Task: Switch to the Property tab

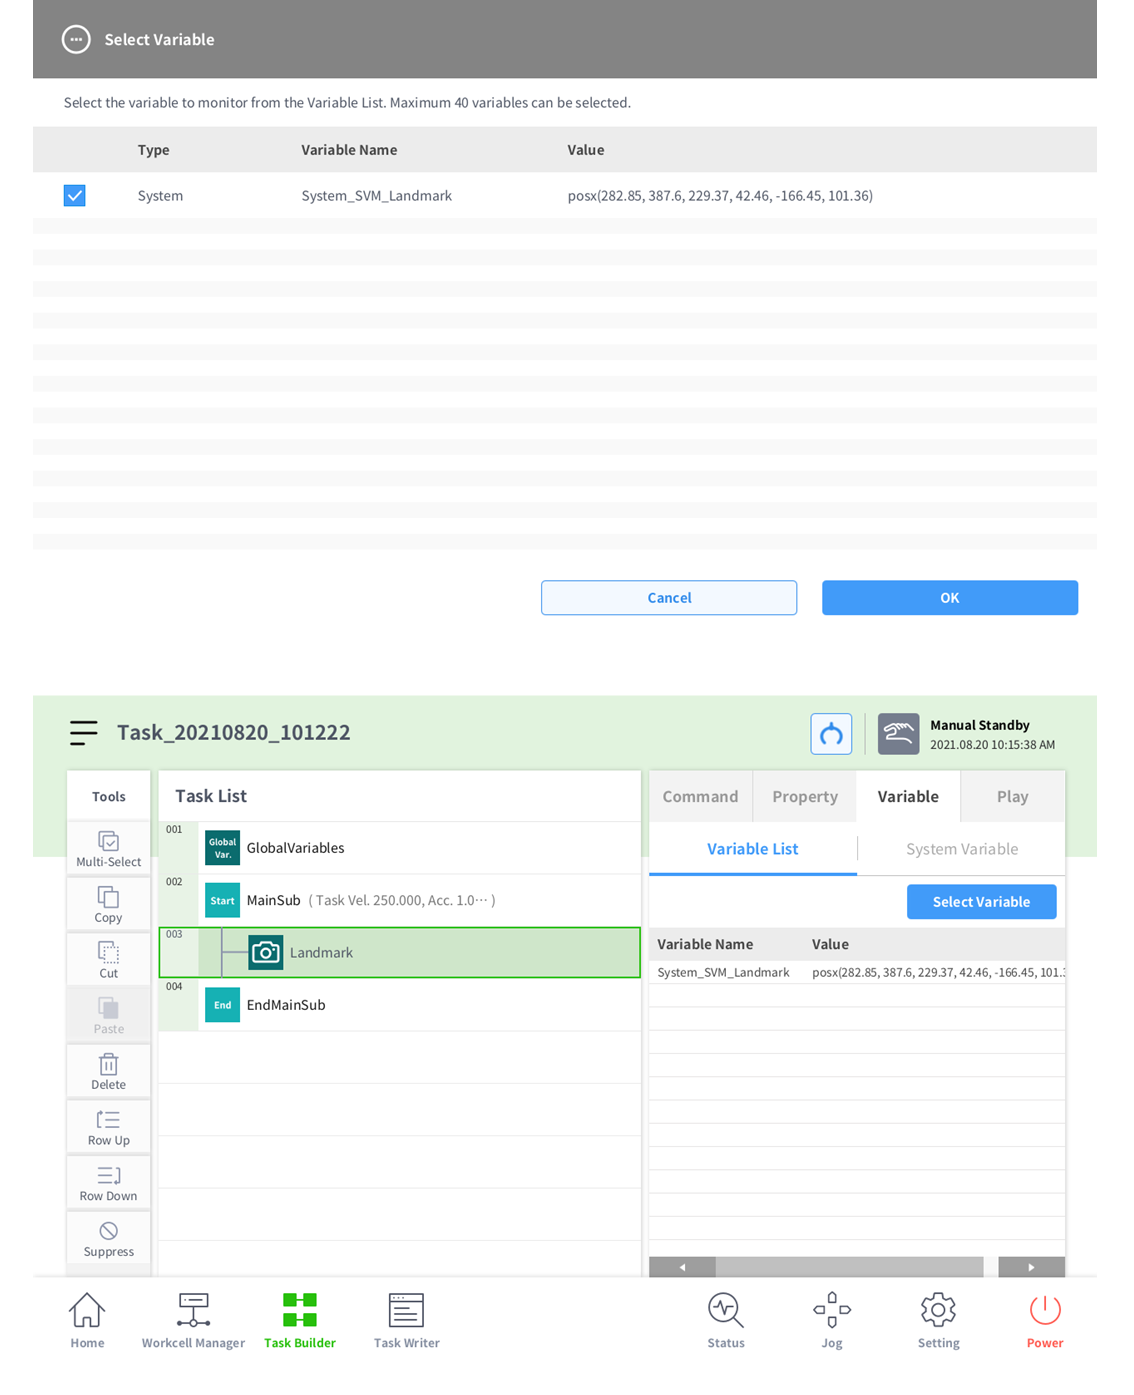Action: (804, 797)
